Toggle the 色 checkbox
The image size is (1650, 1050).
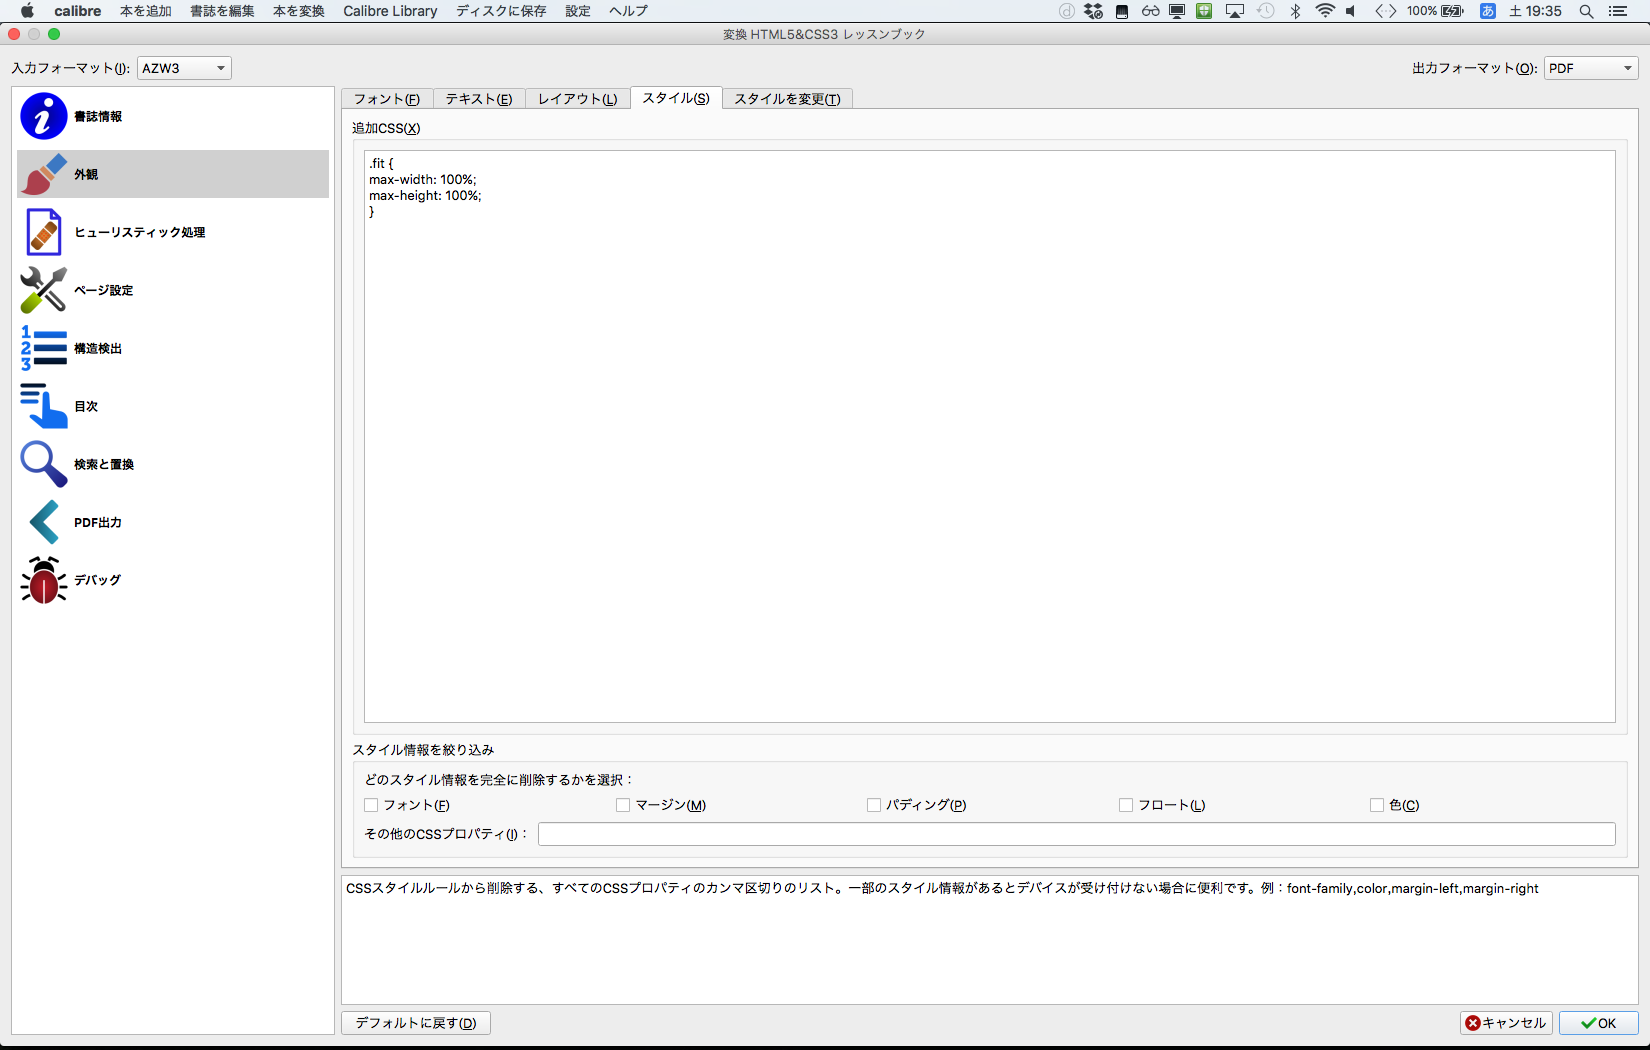(1377, 805)
